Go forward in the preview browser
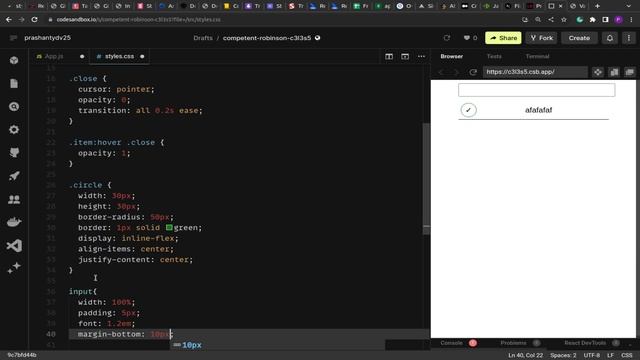640x360 pixels. [456, 72]
